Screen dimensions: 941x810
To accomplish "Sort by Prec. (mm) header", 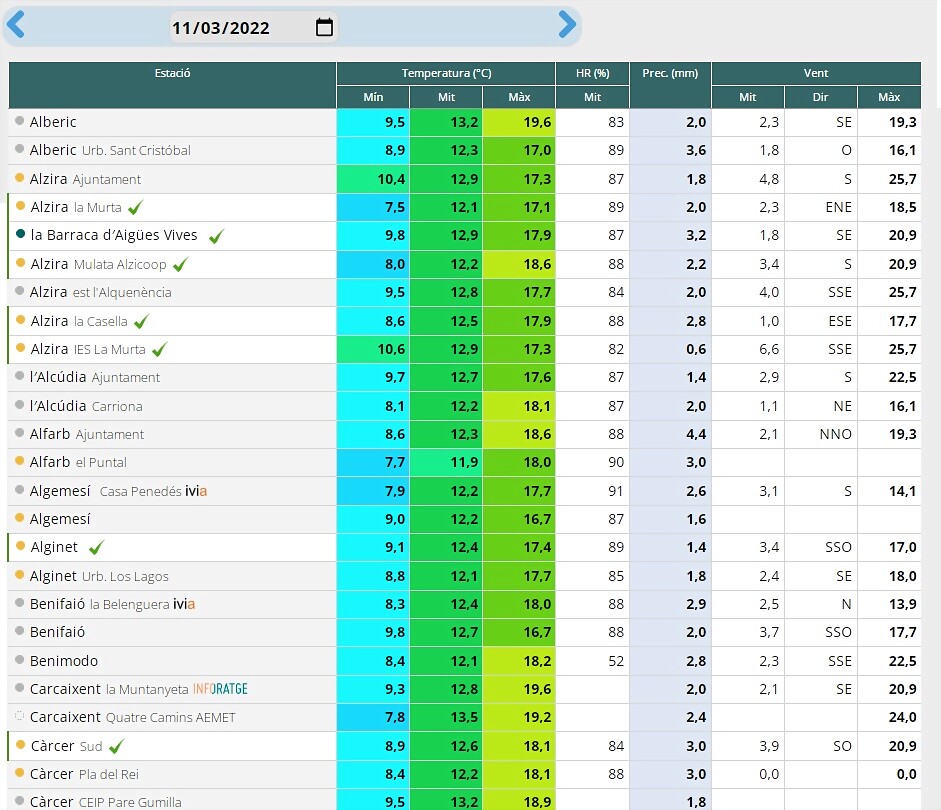I will coord(670,85).
